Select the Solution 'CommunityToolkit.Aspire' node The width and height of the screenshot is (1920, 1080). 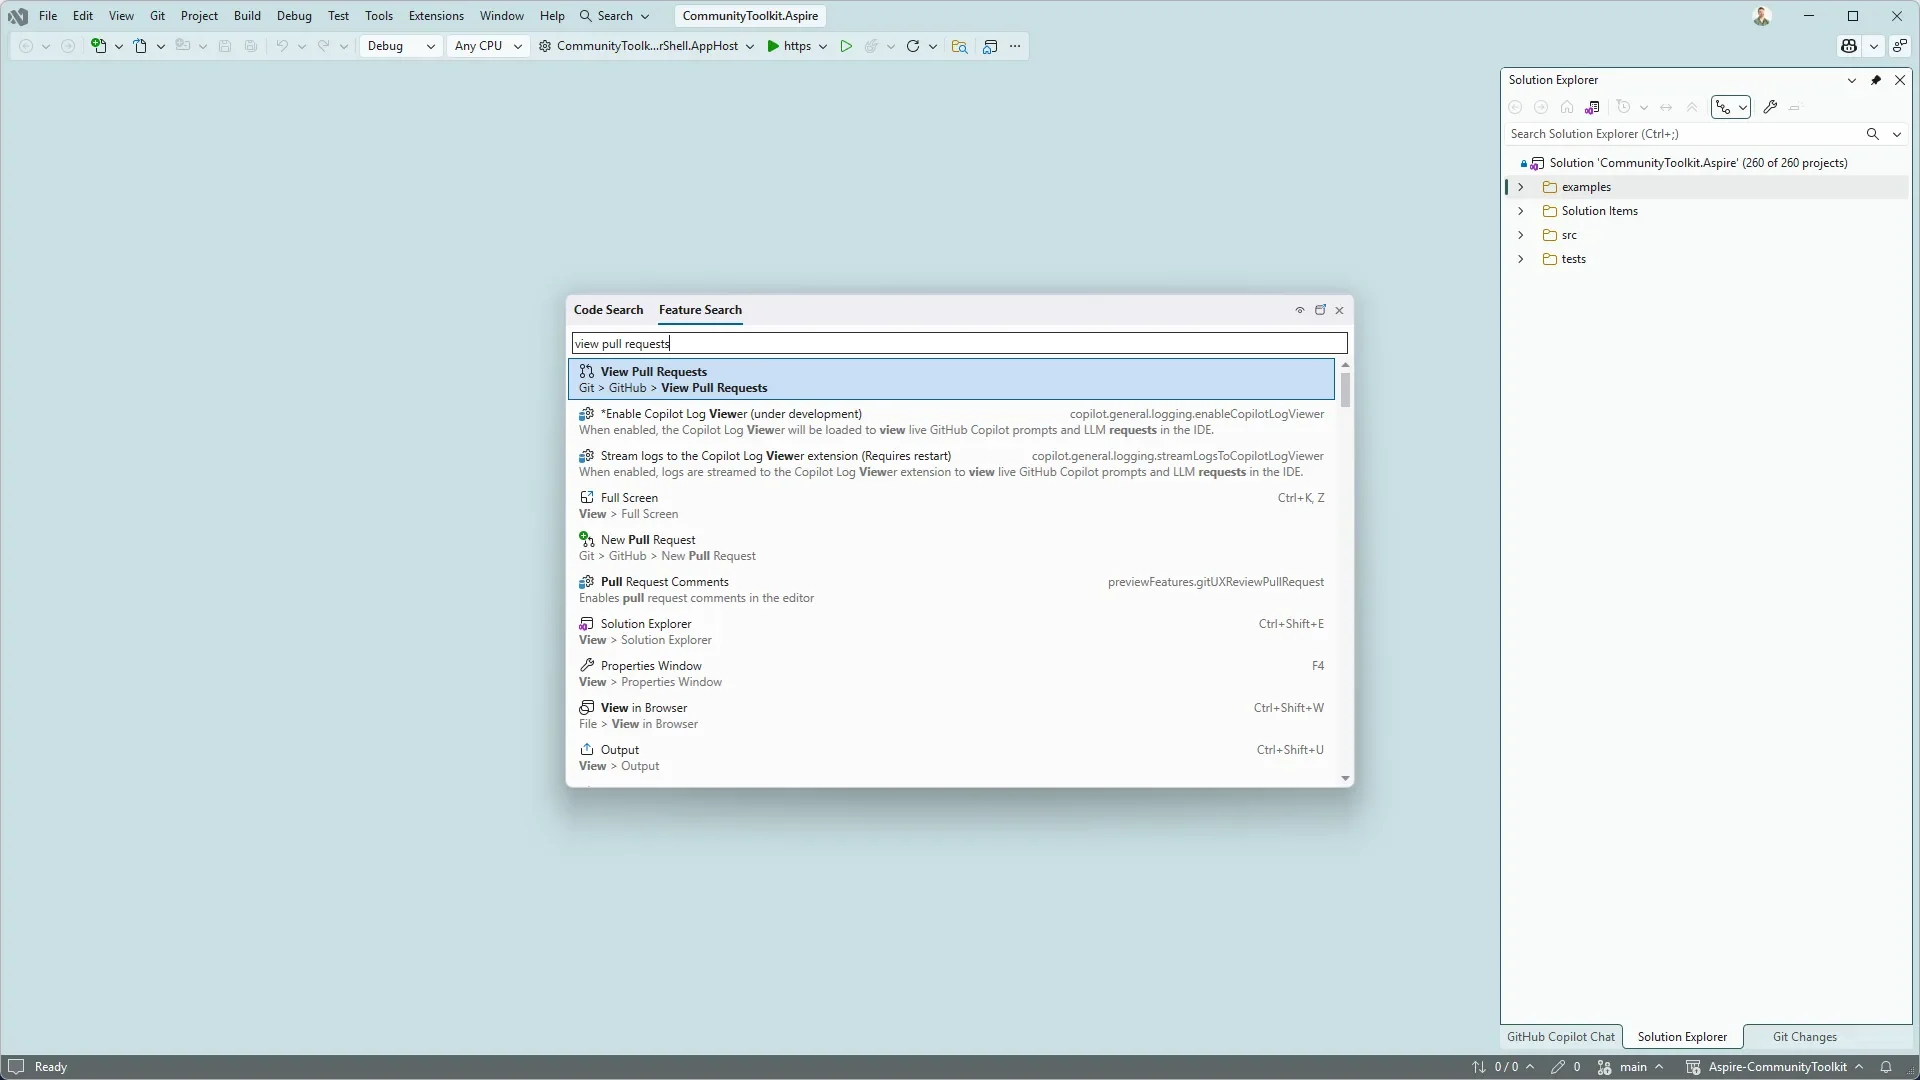tap(1698, 163)
